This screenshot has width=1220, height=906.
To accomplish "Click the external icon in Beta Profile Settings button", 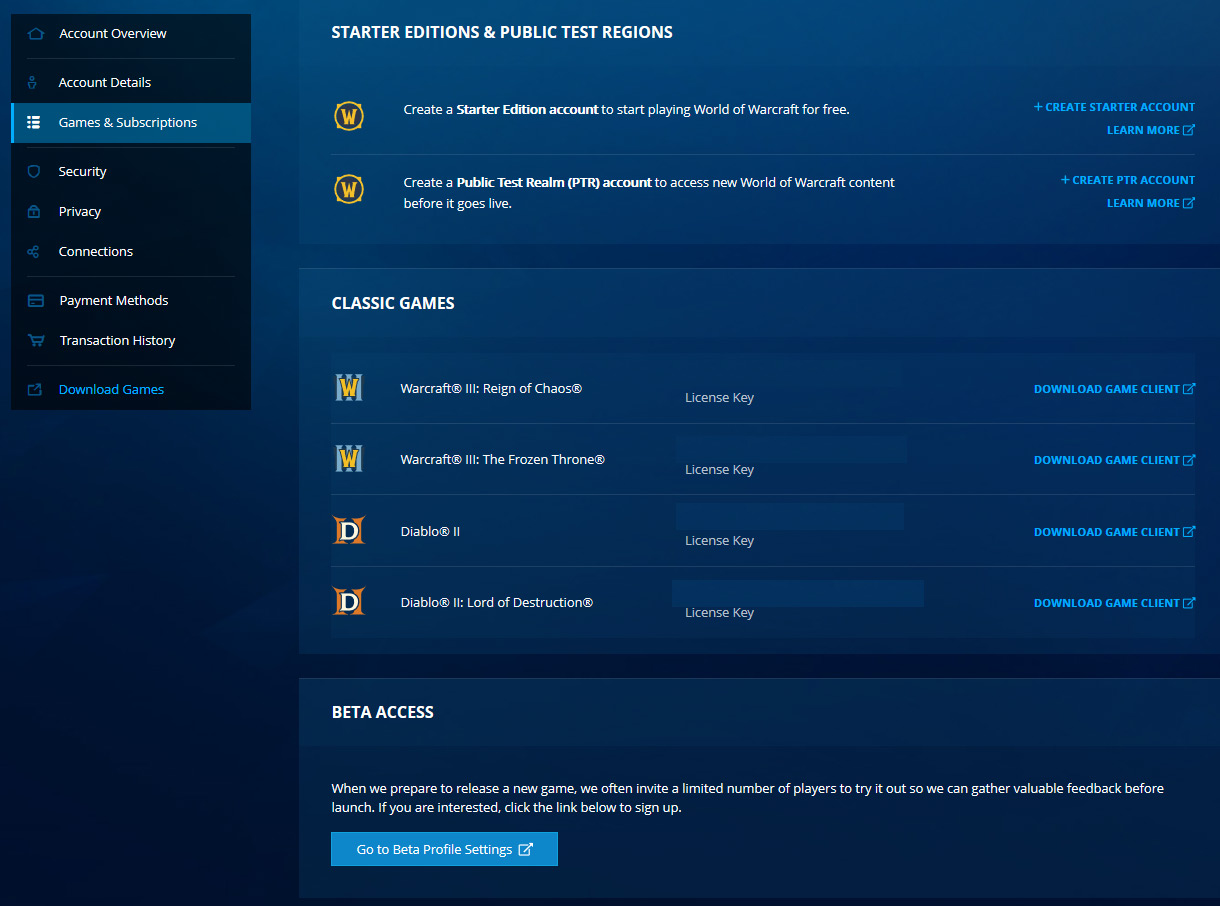I will pyautogui.click(x=526, y=849).
